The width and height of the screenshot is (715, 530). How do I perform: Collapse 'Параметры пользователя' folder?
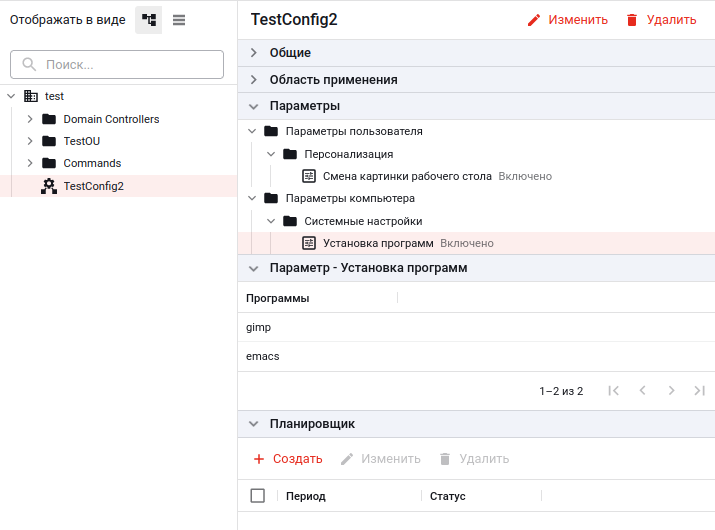point(251,131)
